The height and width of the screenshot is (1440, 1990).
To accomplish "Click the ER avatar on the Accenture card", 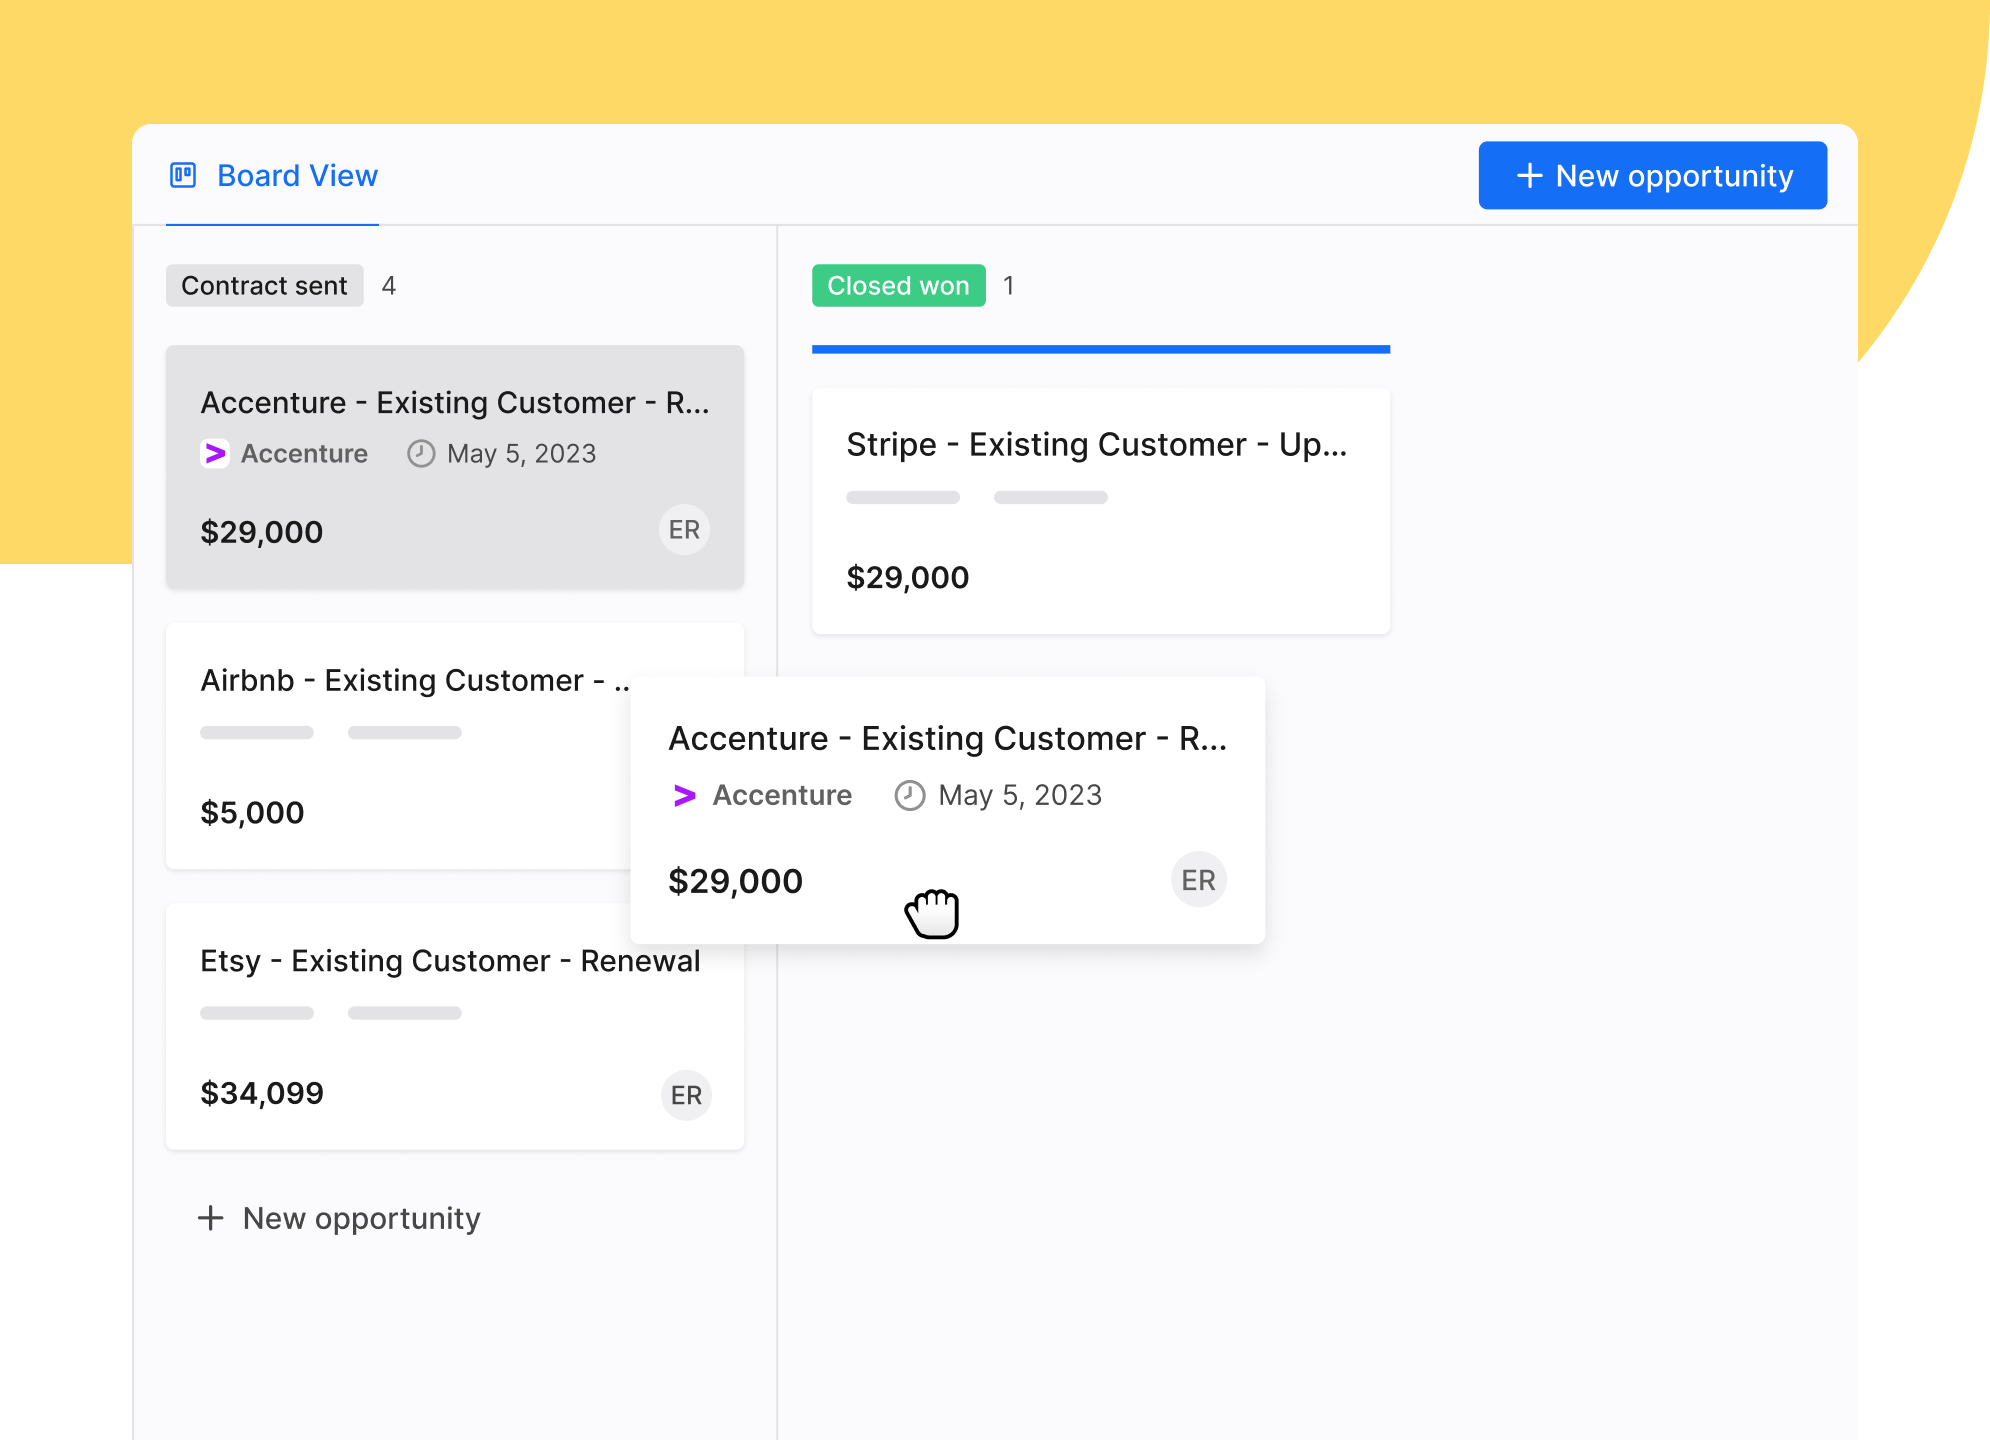I will (x=684, y=530).
